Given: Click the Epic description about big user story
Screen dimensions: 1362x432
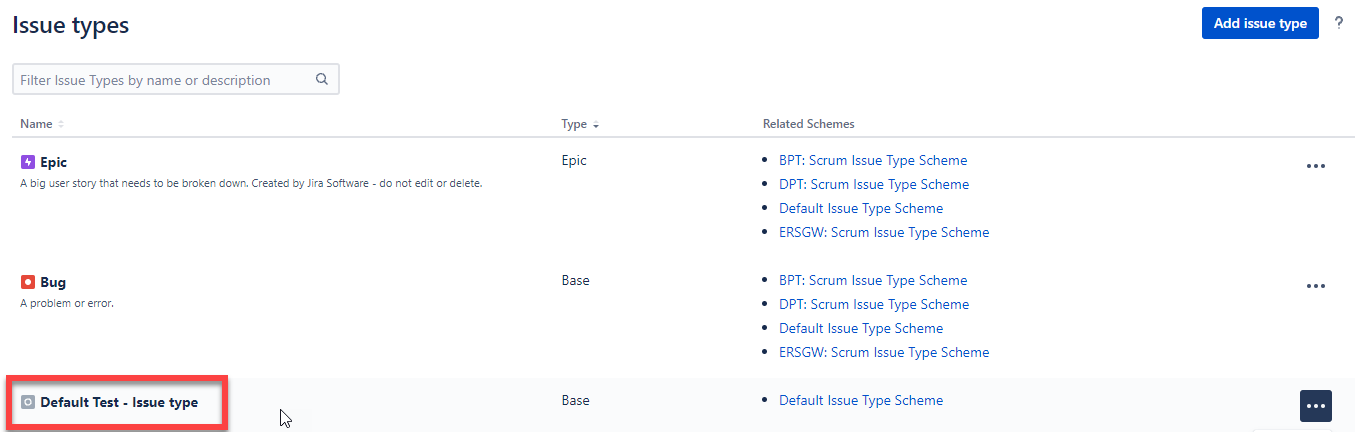Looking at the screenshot, I should (x=251, y=183).
